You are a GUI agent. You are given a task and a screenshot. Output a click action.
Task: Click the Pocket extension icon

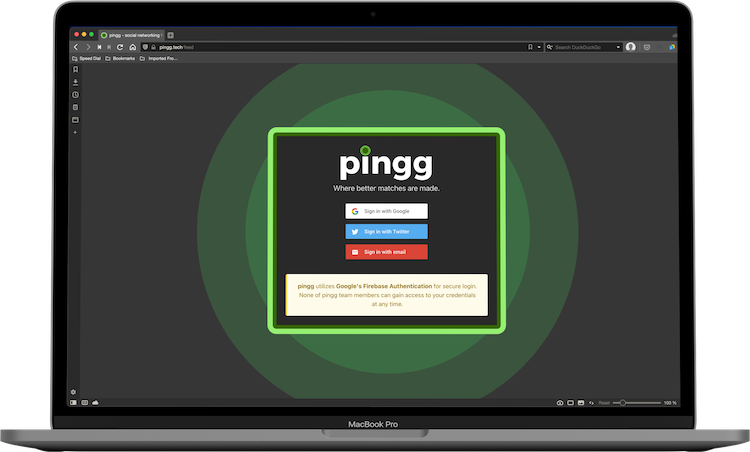(x=647, y=47)
